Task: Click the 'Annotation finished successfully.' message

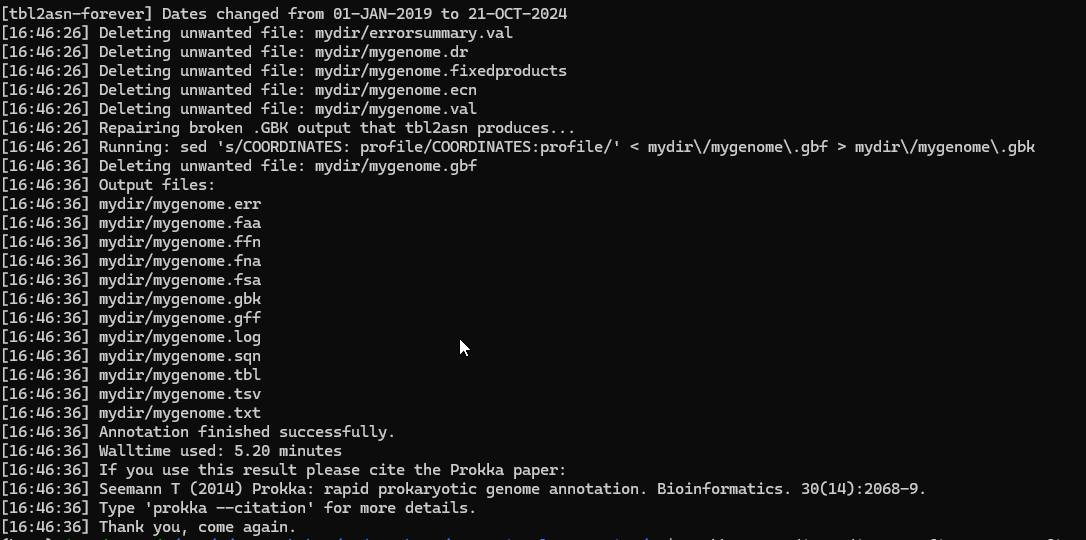Action: click(246, 432)
